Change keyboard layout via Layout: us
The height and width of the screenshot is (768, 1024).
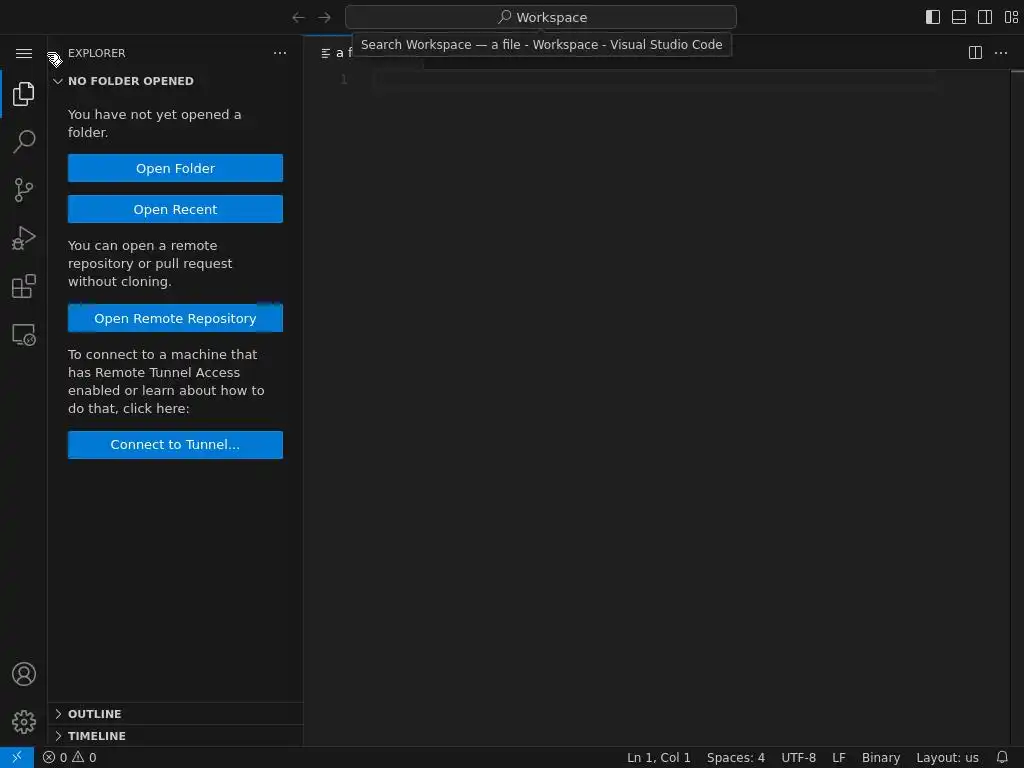click(x=947, y=758)
